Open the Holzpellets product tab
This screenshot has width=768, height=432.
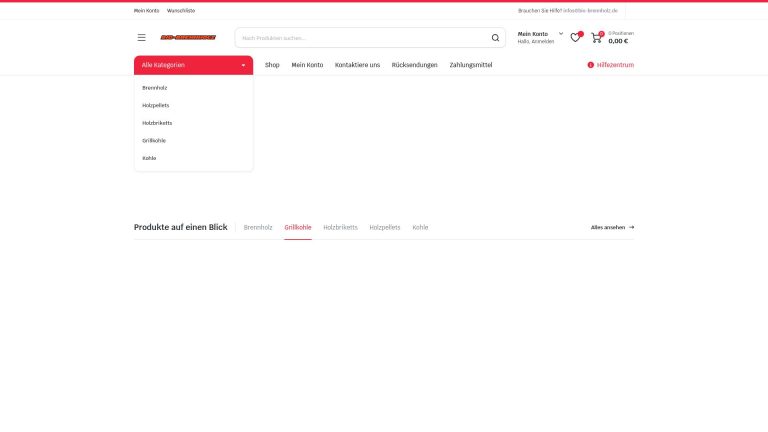click(385, 227)
